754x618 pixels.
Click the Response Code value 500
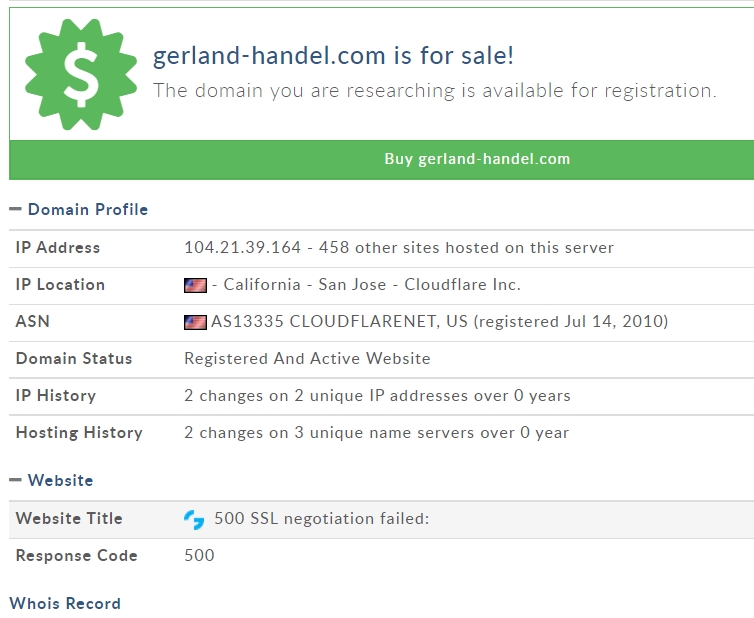[x=199, y=555]
